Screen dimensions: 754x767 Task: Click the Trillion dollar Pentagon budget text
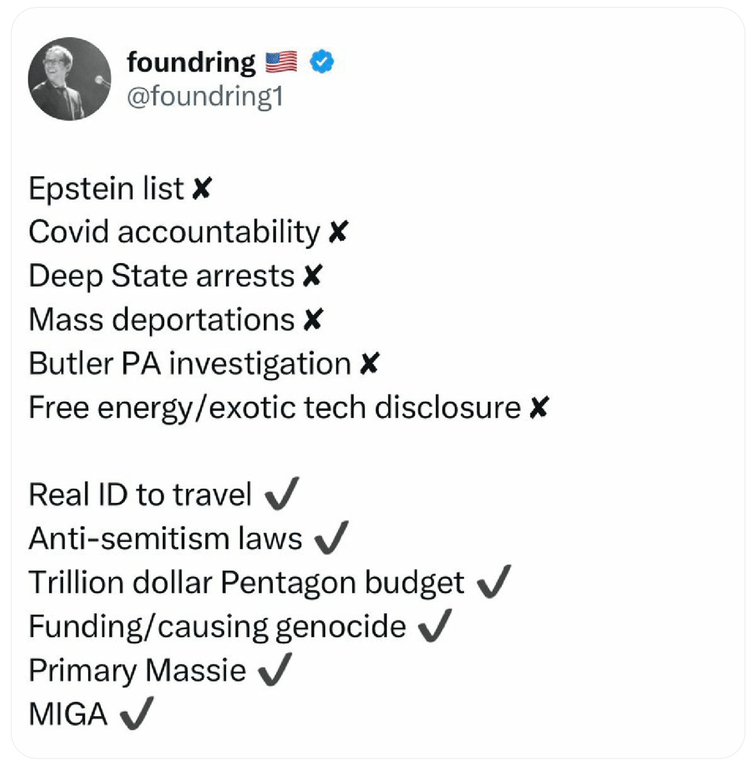click(x=247, y=583)
